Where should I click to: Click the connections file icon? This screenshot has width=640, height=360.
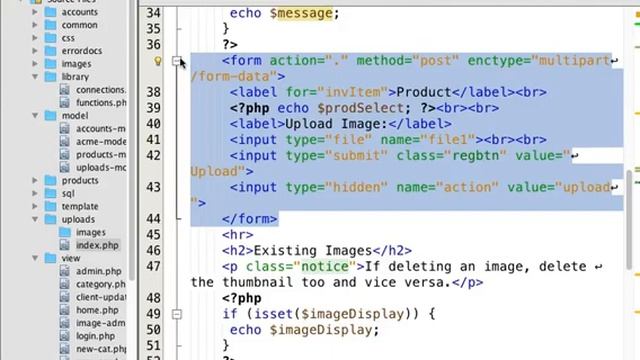(x=64, y=90)
